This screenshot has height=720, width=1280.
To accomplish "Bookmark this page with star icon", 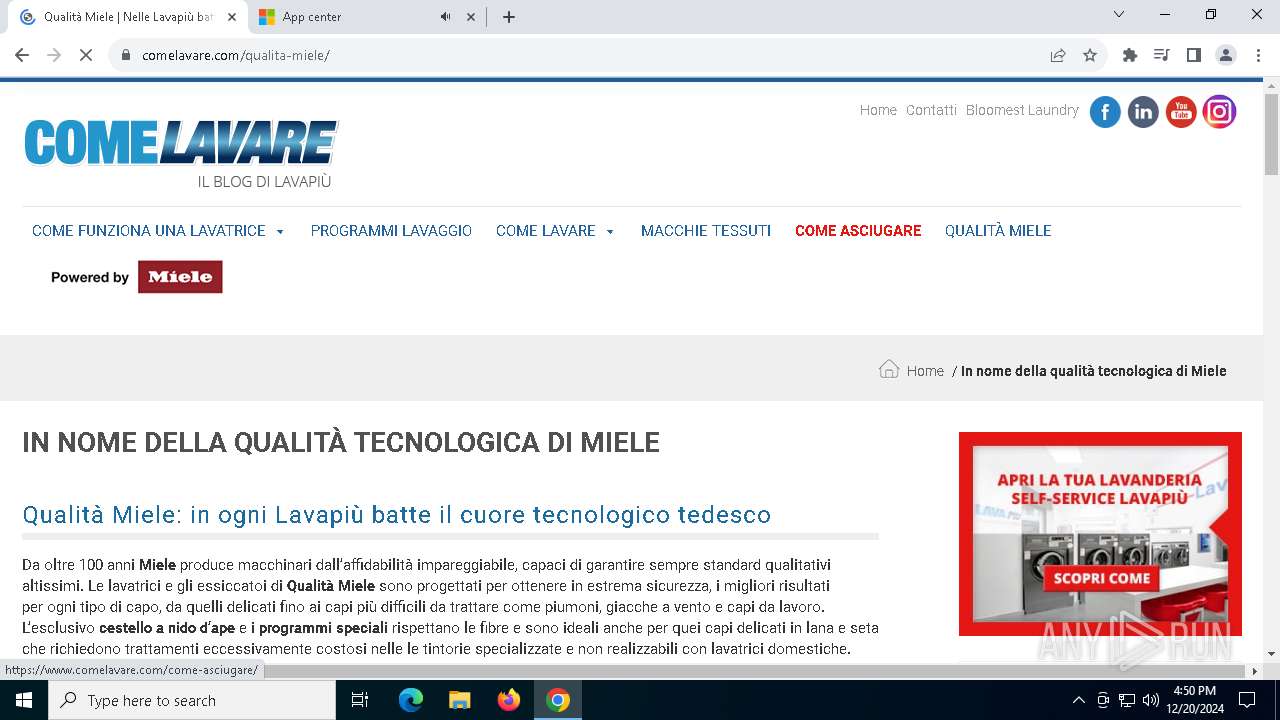I will tap(1090, 55).
